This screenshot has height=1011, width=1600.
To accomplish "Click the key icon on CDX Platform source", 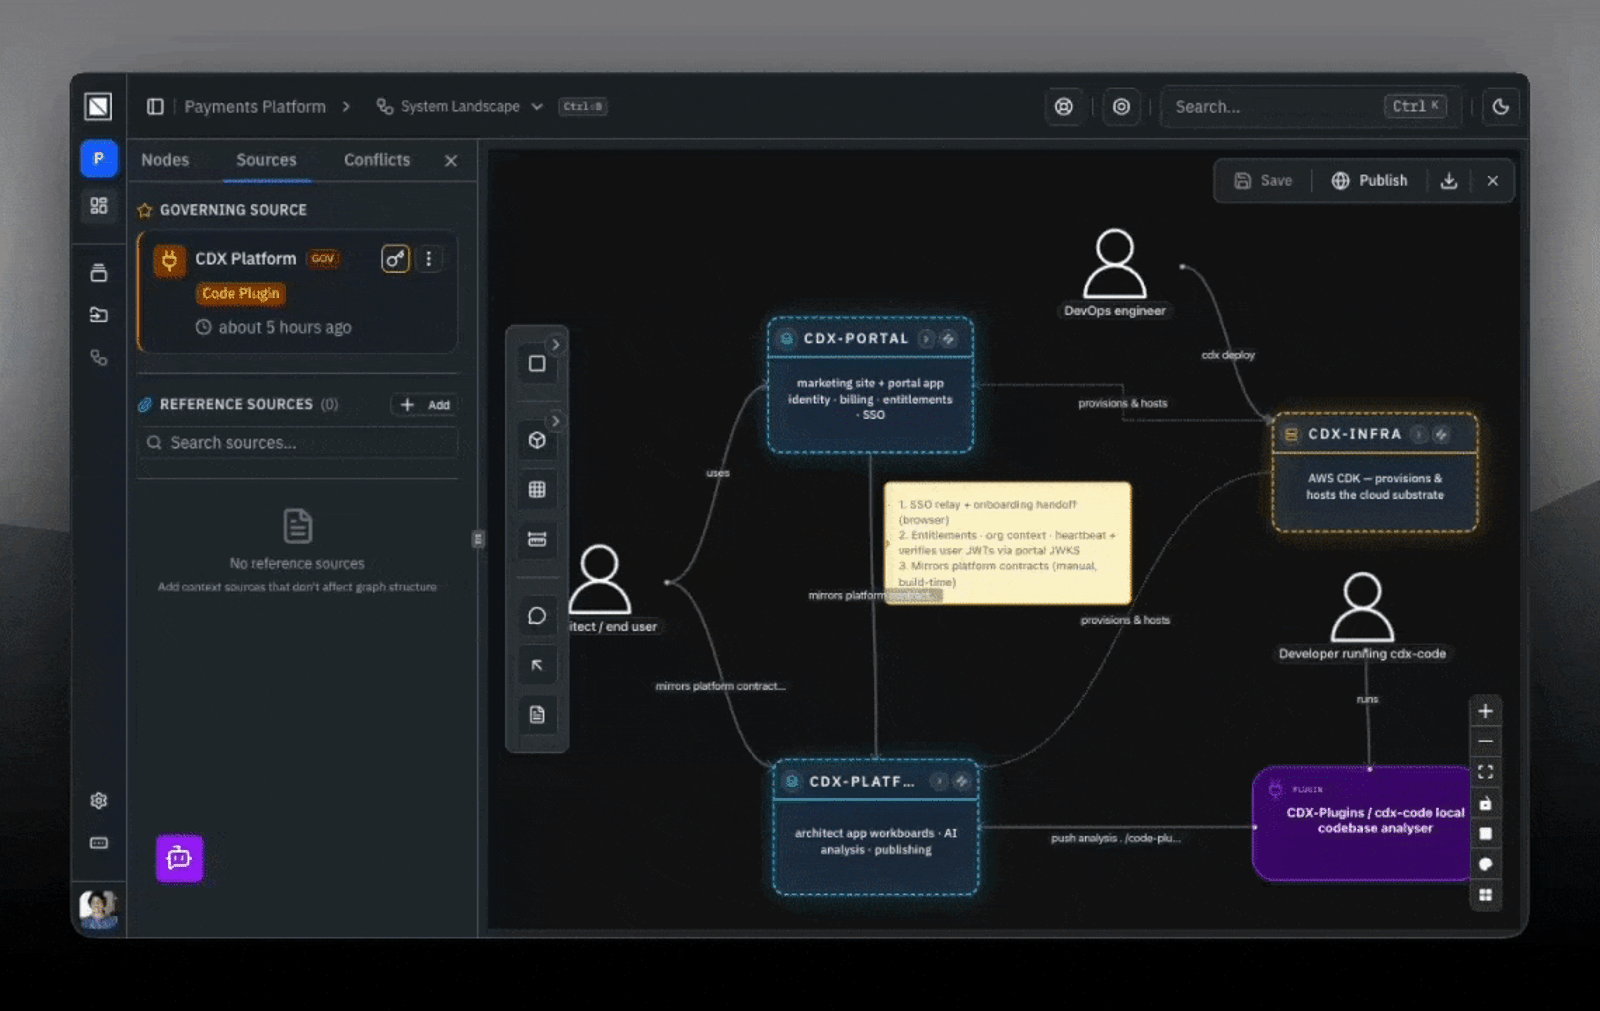I will (x=395, y=259).
